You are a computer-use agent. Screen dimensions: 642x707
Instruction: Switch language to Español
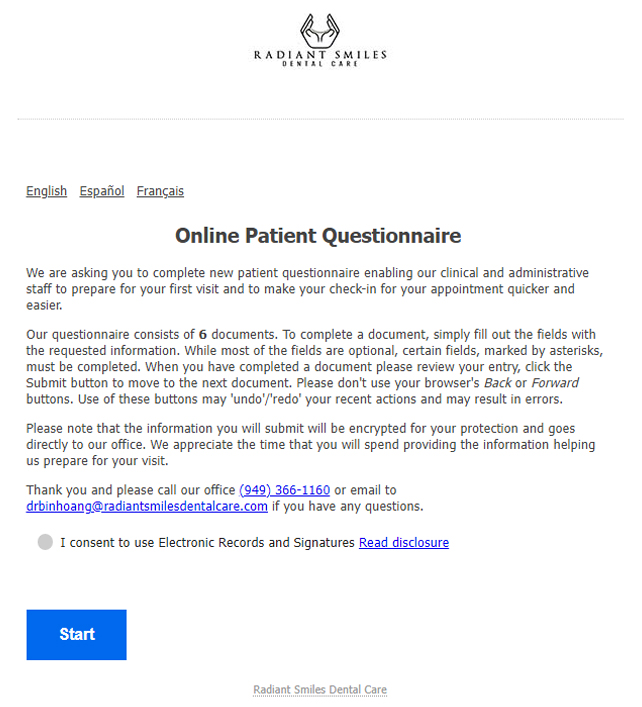(x=102, y=191)
